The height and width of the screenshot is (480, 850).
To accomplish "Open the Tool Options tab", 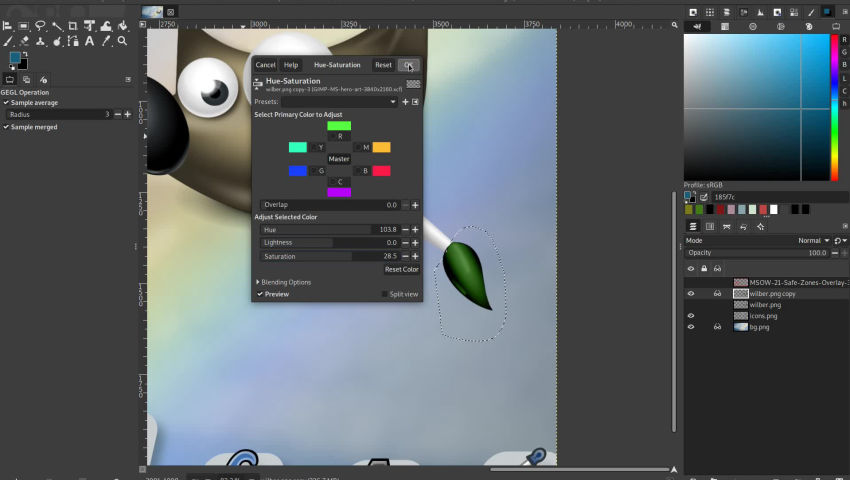I will pos(10,80).
